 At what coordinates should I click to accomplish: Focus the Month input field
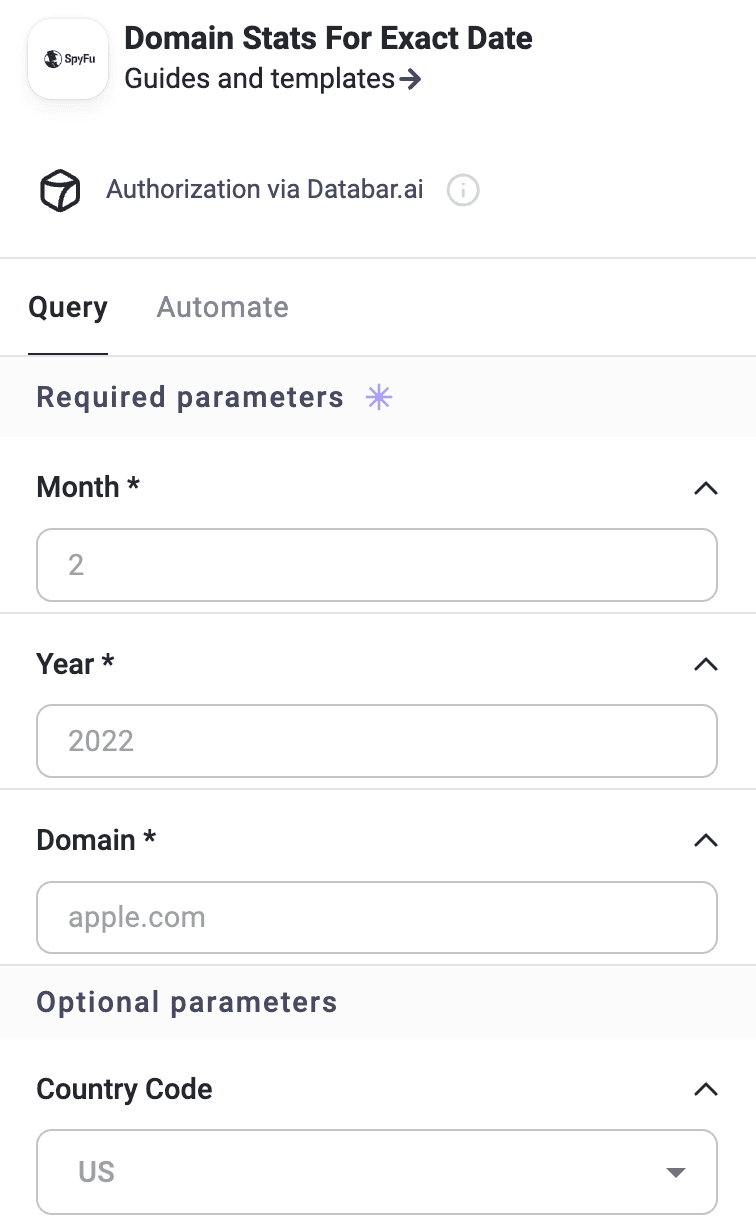tap(377, 565)
